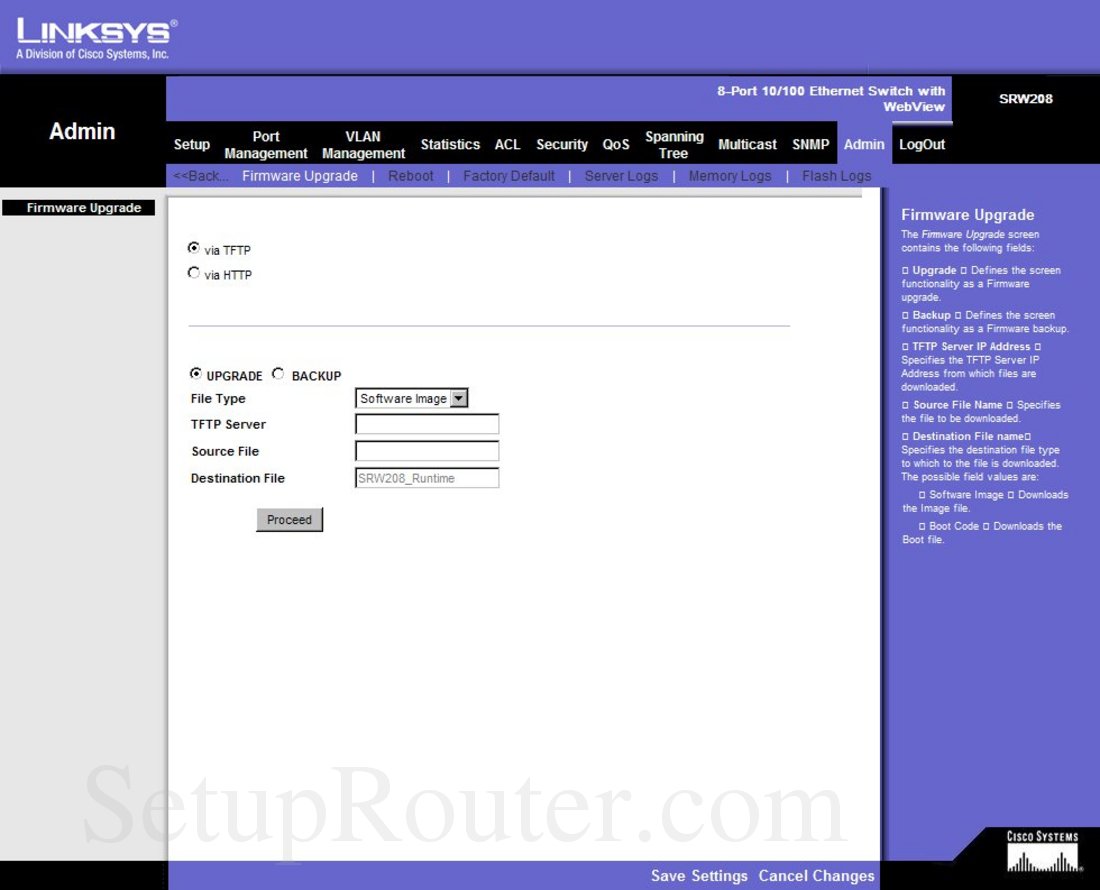The height and width of the screenshot is (890, 1100).
Task: Open the QoS tab
Action: 616,144
